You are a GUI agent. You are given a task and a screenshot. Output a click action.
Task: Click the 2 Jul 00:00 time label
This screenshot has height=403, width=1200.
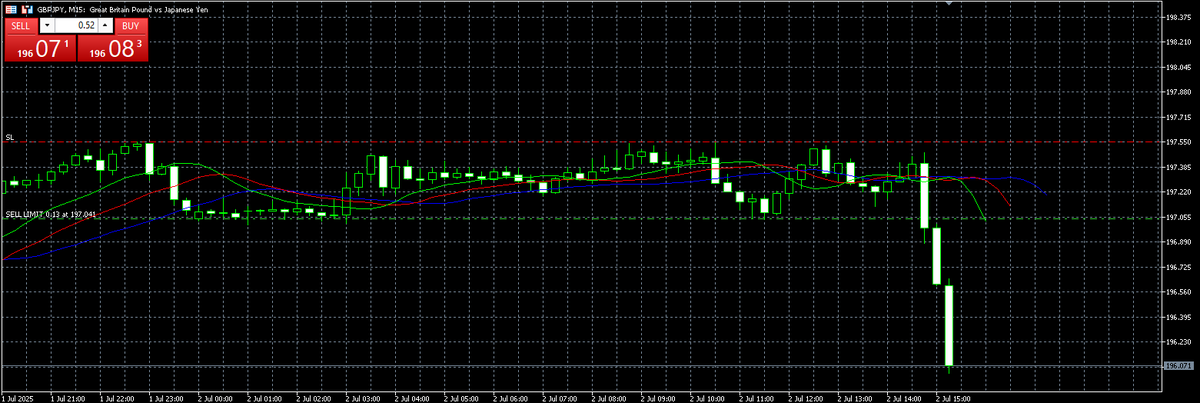215,397
